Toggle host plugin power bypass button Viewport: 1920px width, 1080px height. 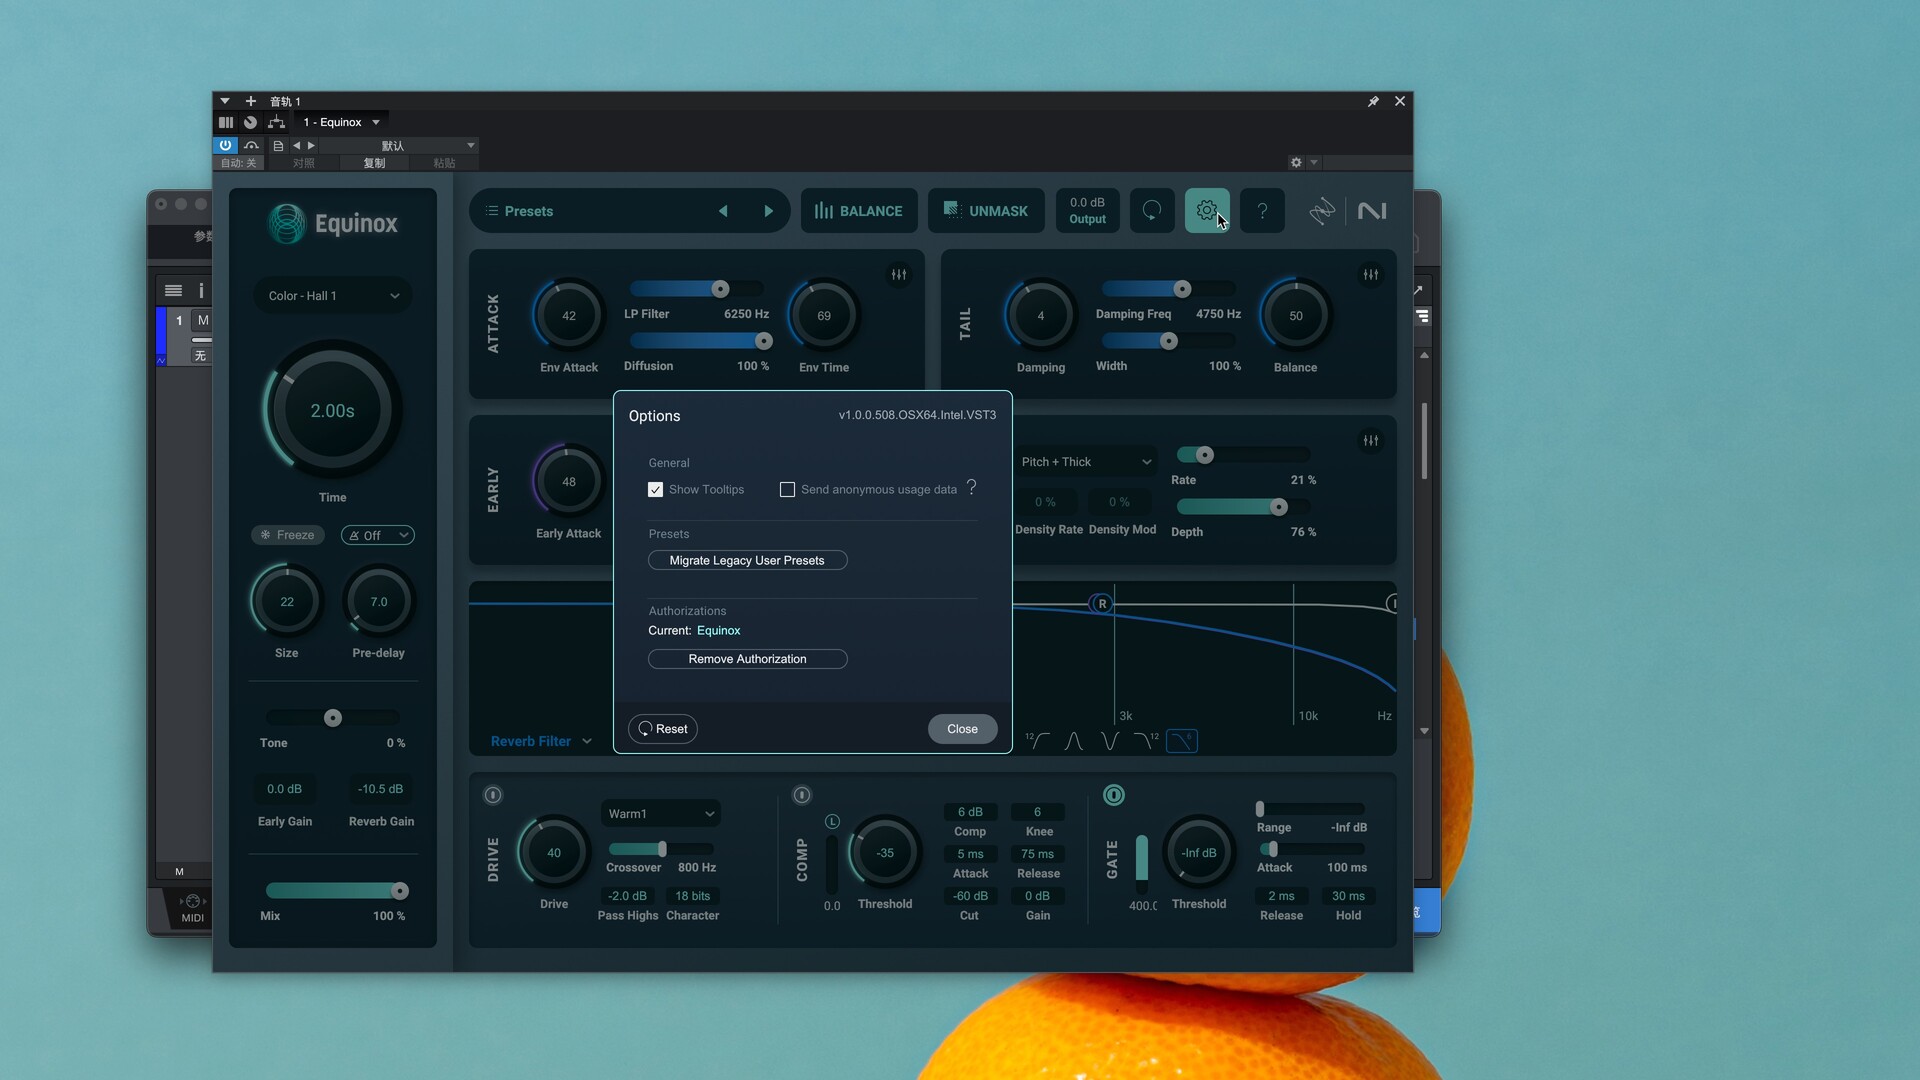tap(225, 145)
